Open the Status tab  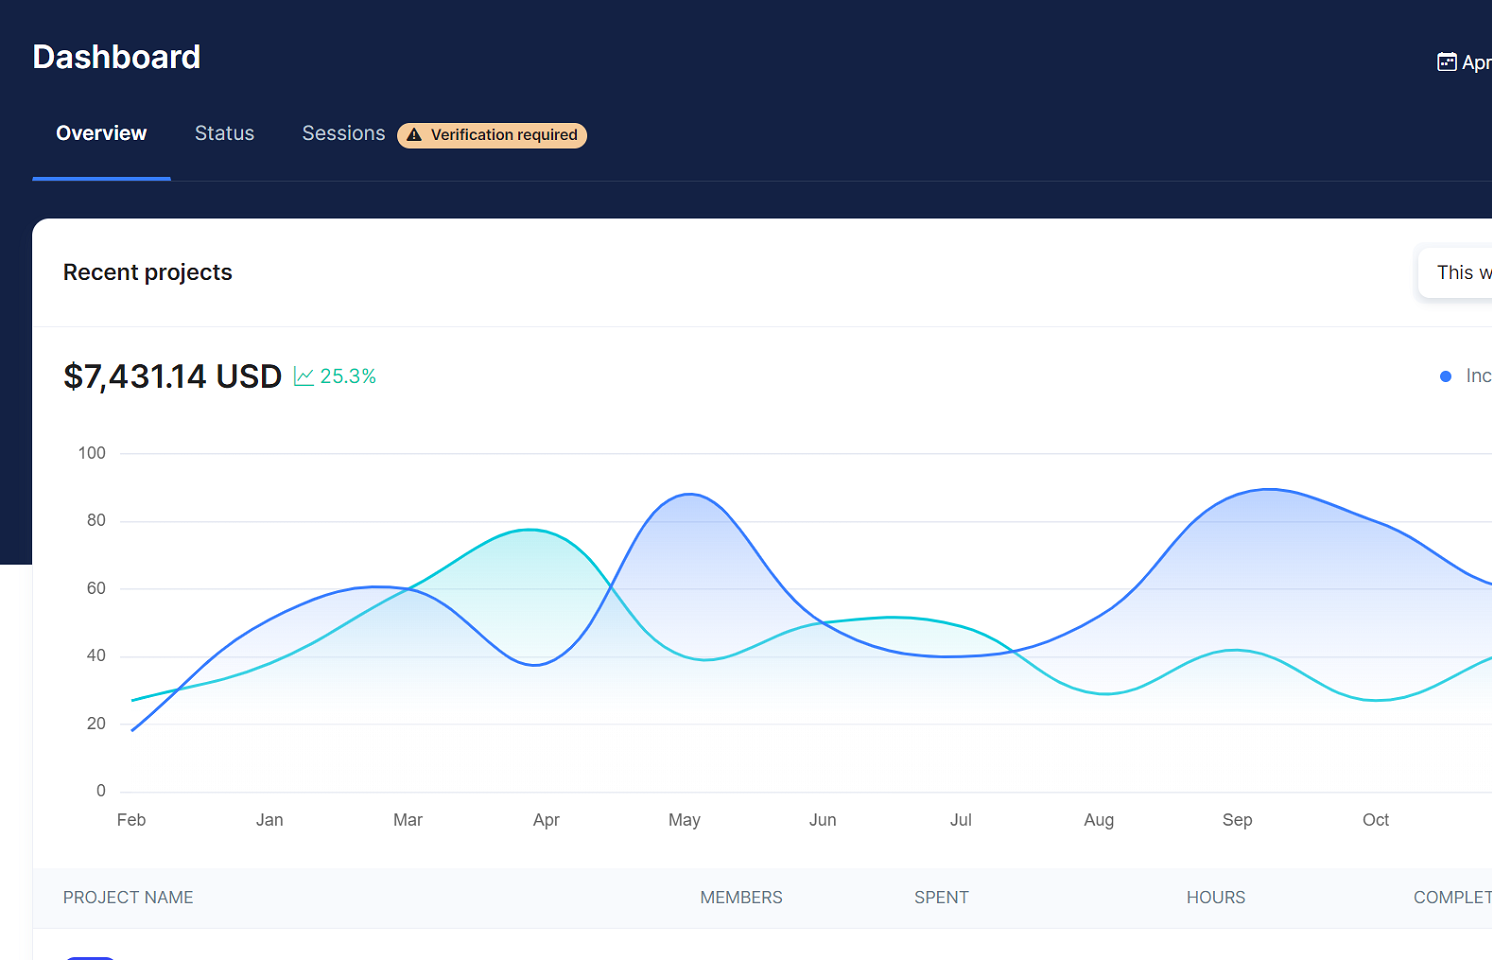[224, 133]
